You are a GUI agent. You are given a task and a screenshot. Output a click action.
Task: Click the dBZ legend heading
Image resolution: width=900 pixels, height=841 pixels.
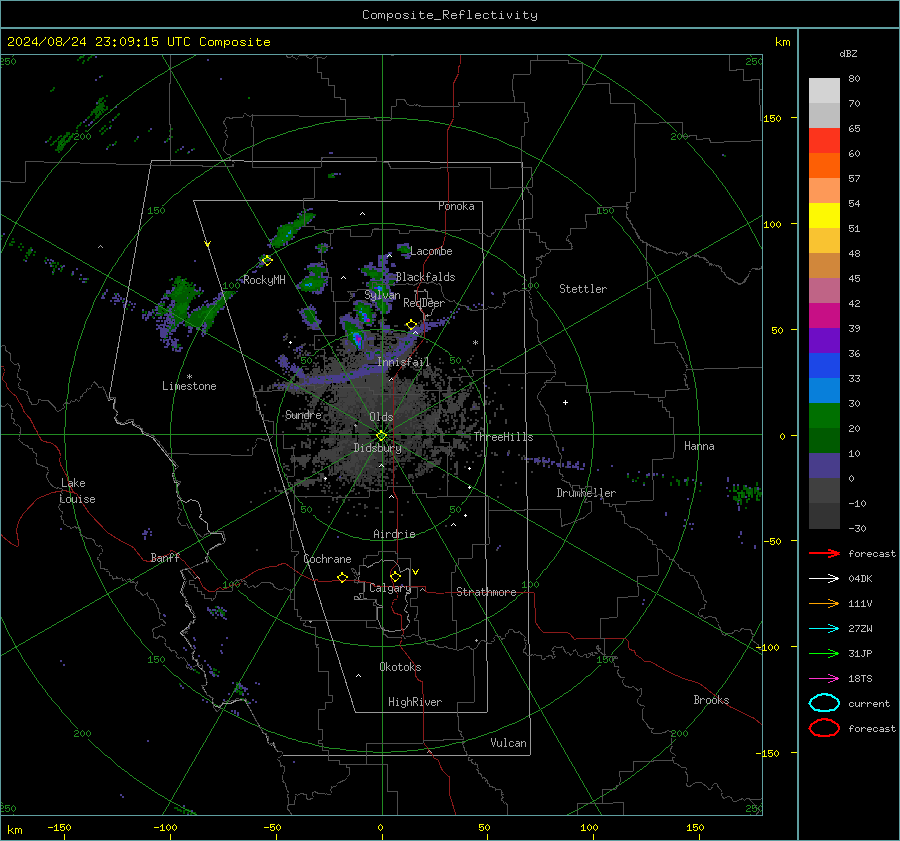point(848,53)
